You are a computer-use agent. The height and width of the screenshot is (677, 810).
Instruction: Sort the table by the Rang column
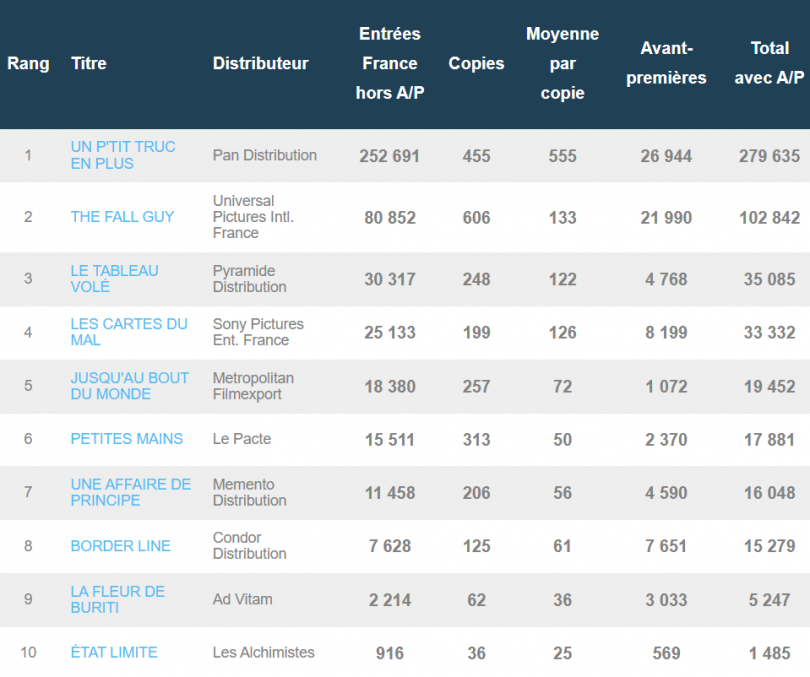[x=29, y=63]
